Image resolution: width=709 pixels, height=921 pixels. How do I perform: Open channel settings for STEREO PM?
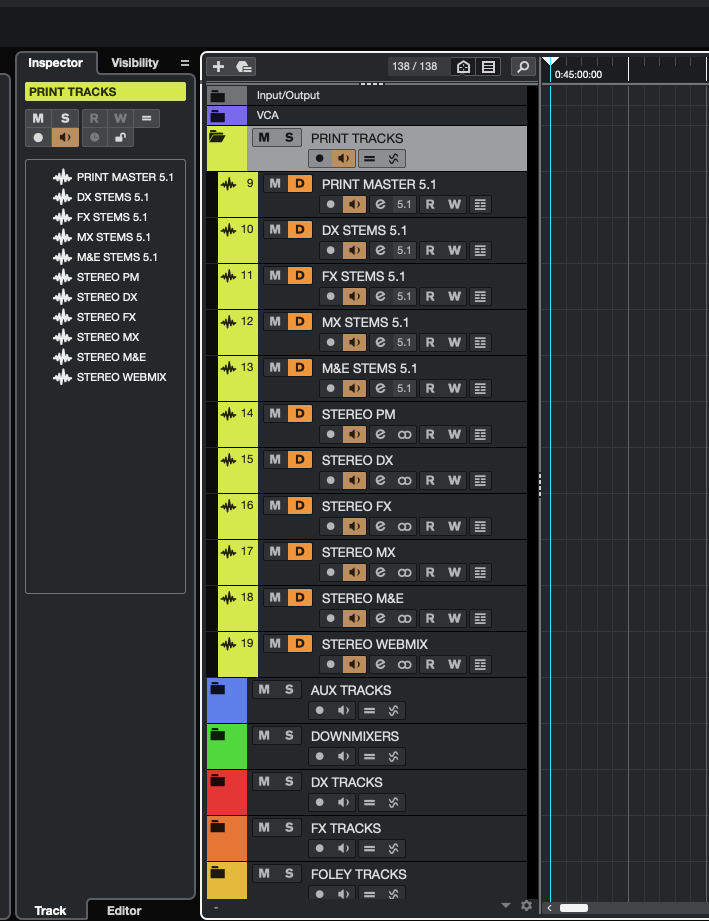380,434
